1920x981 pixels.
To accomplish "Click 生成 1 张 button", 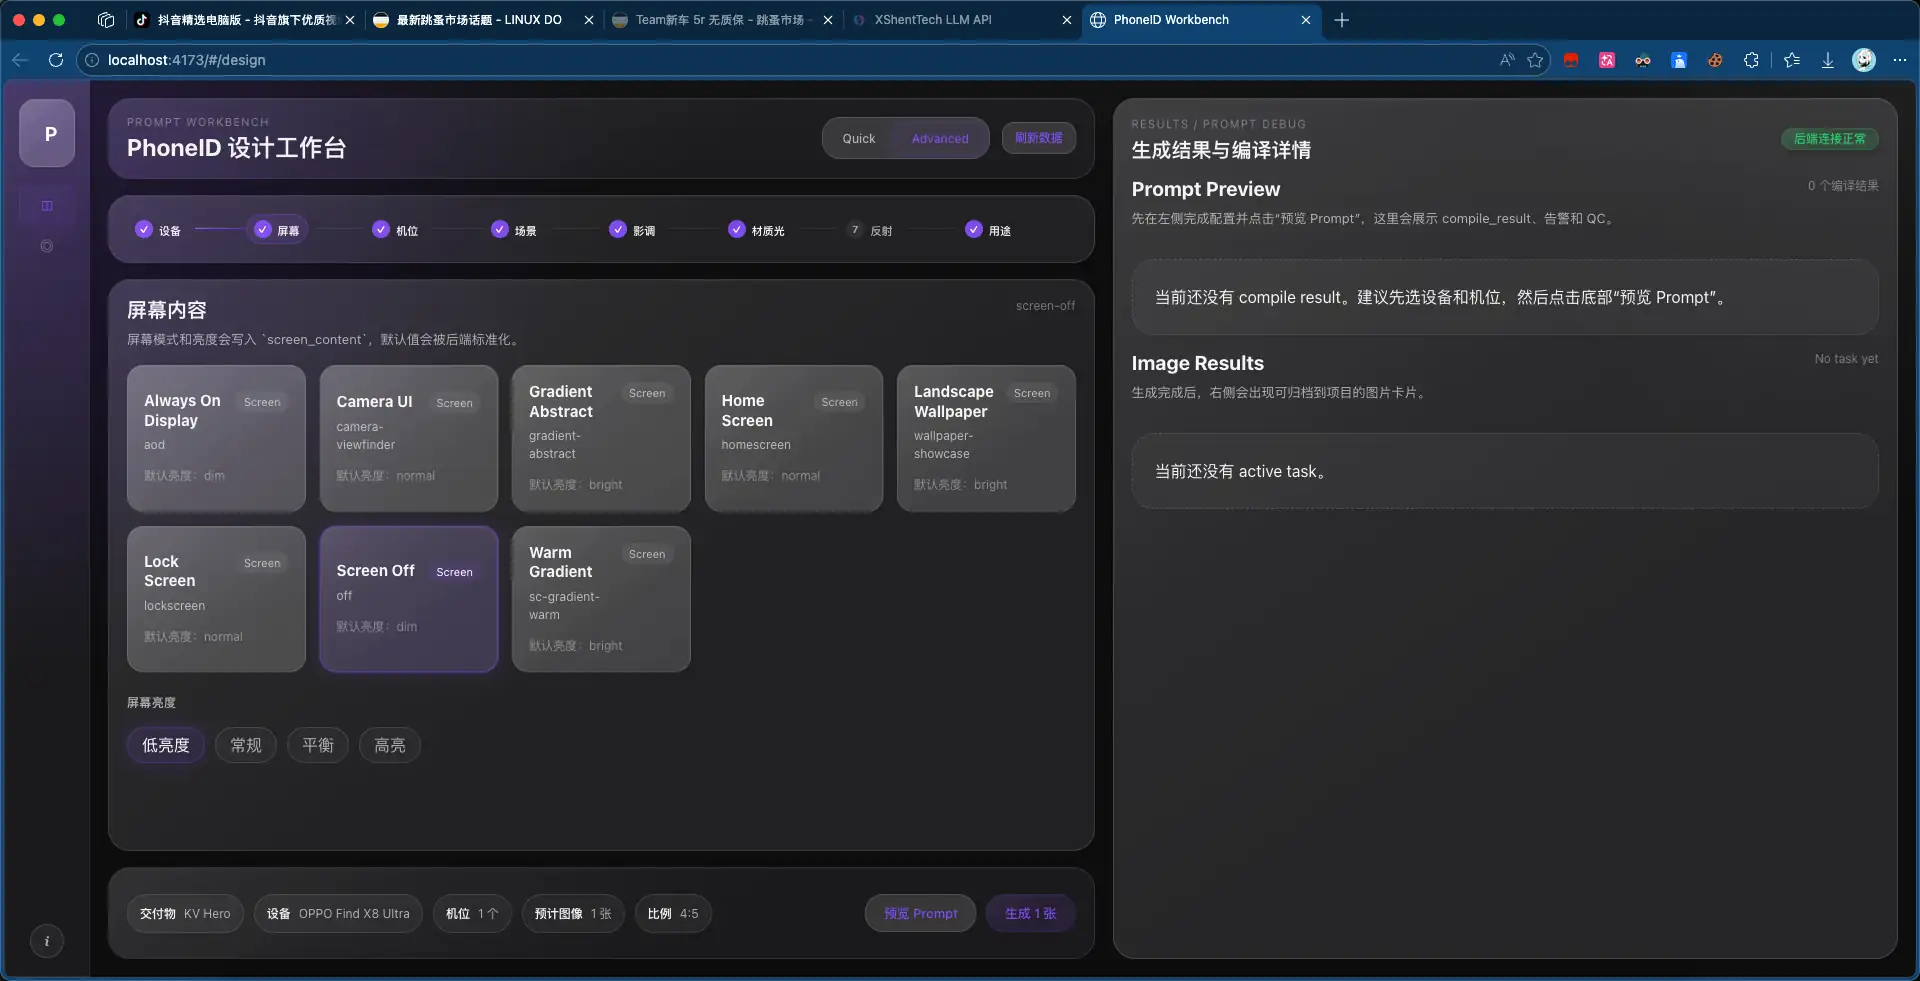I will coord(1031,913).
